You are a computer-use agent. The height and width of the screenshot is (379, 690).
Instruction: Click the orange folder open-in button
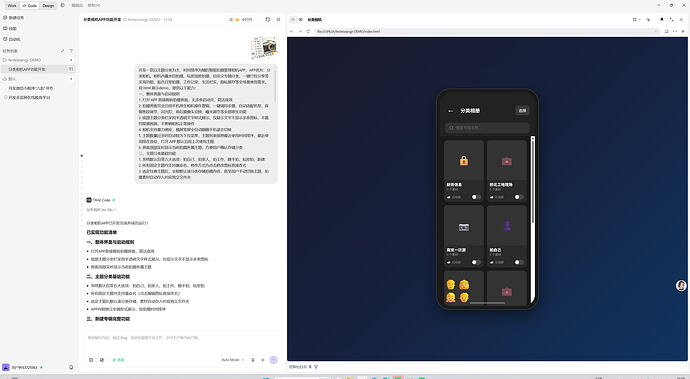click(237, 20)
